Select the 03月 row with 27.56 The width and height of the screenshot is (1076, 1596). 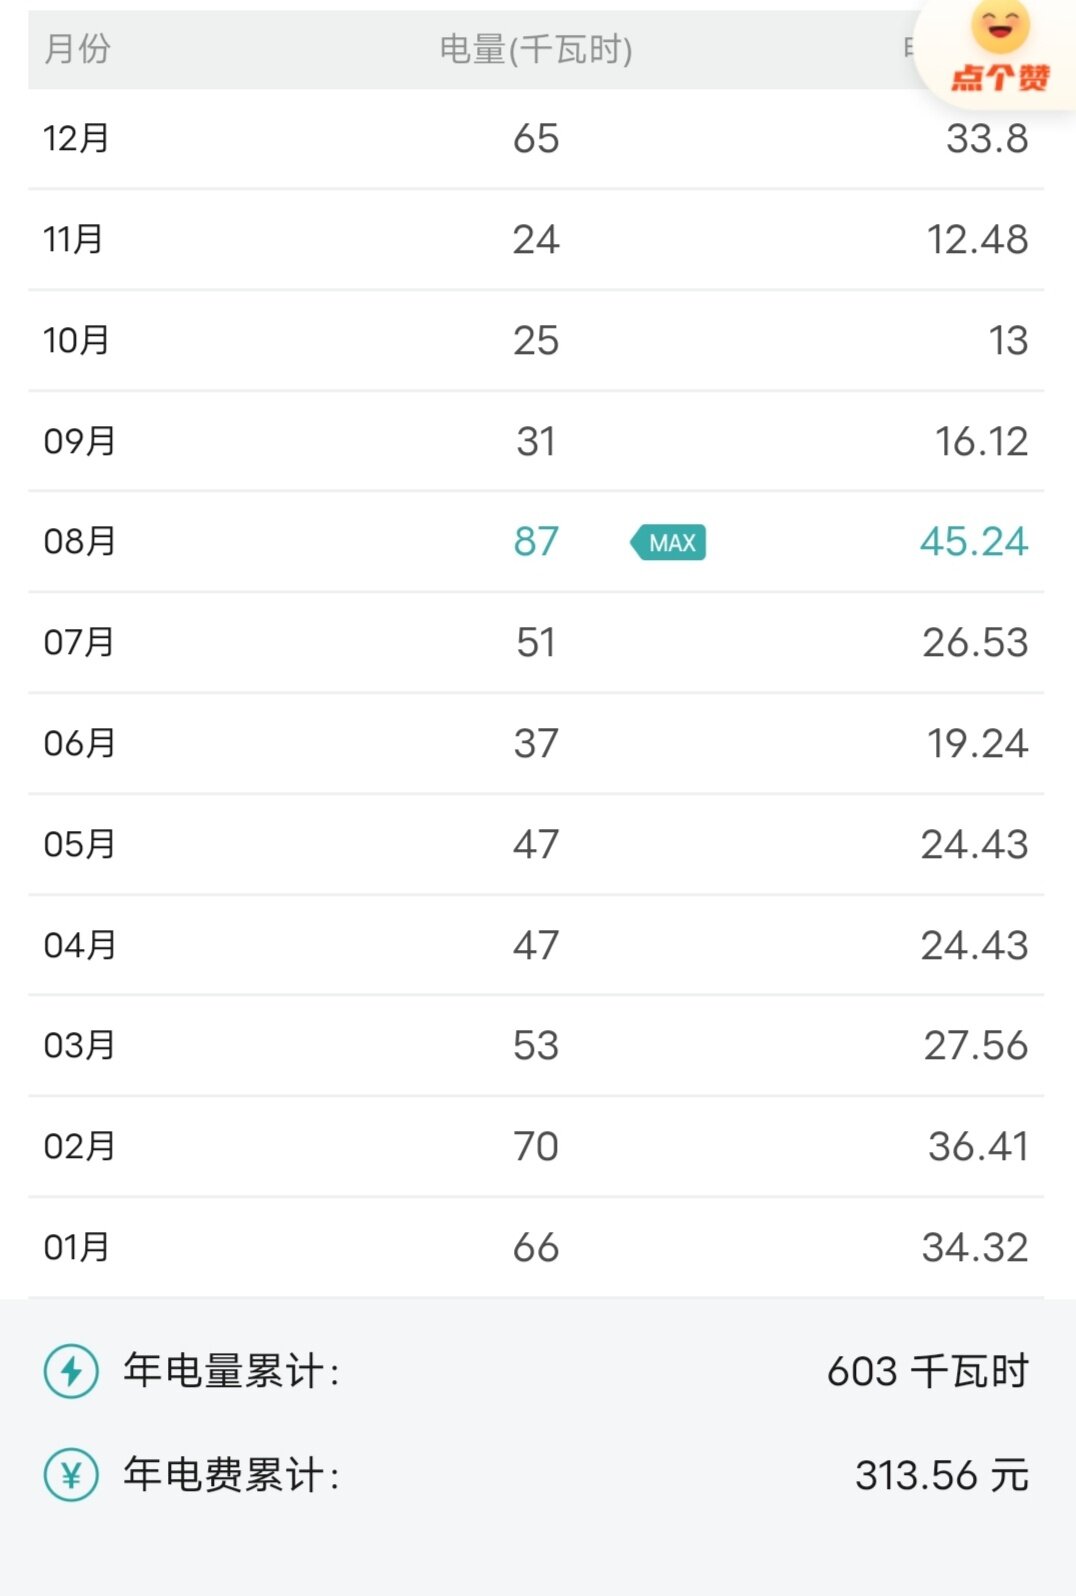coord(536,1046)
